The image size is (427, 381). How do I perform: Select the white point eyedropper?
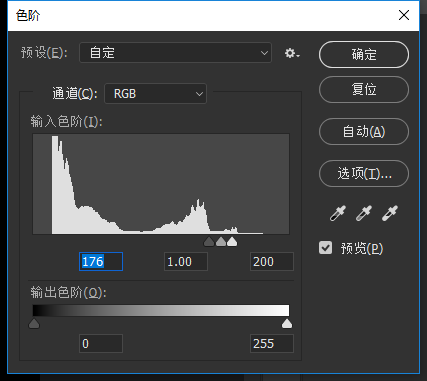(390, 213)
